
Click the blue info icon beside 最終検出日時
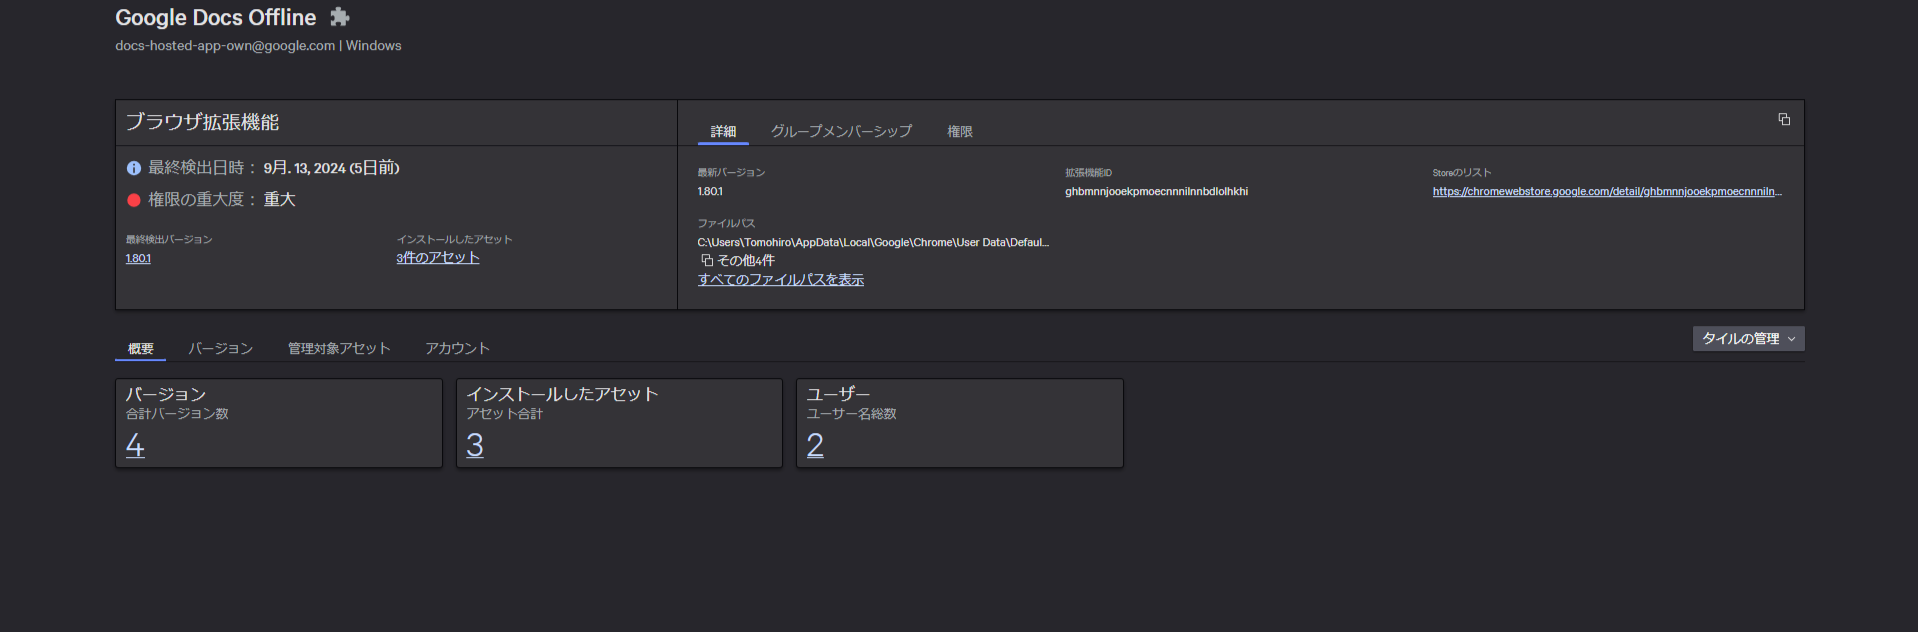pos(134,168)
